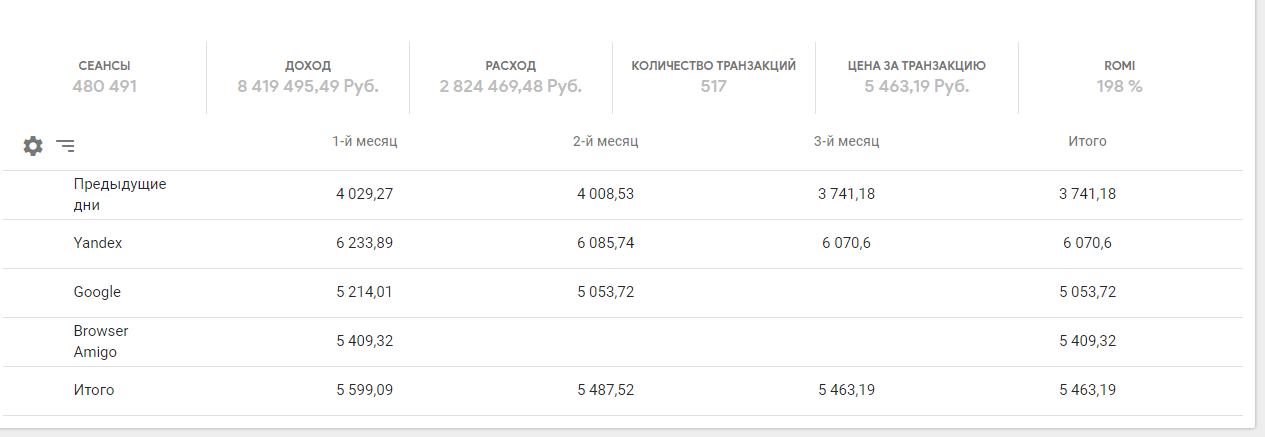Click the 3-й месяц column header
This screenshot has width=1265, height=437.
coord(846,142)
